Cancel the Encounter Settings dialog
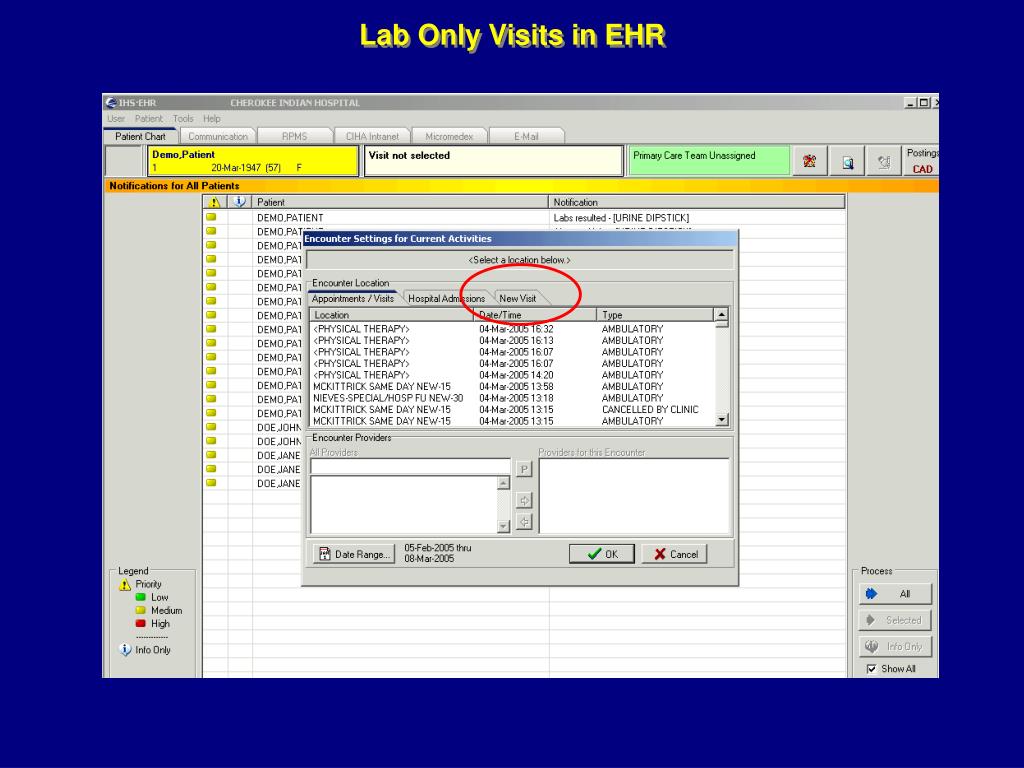The height and width of the screenshot is (768, 1024). pyautogui.click(x=675, y=554)
